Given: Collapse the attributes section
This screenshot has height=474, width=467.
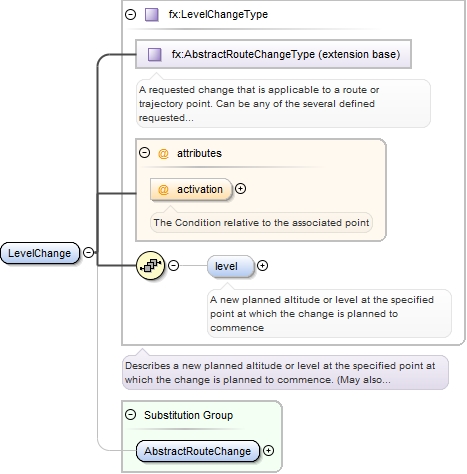Looking at the screenshot, I should coord(144,153).
